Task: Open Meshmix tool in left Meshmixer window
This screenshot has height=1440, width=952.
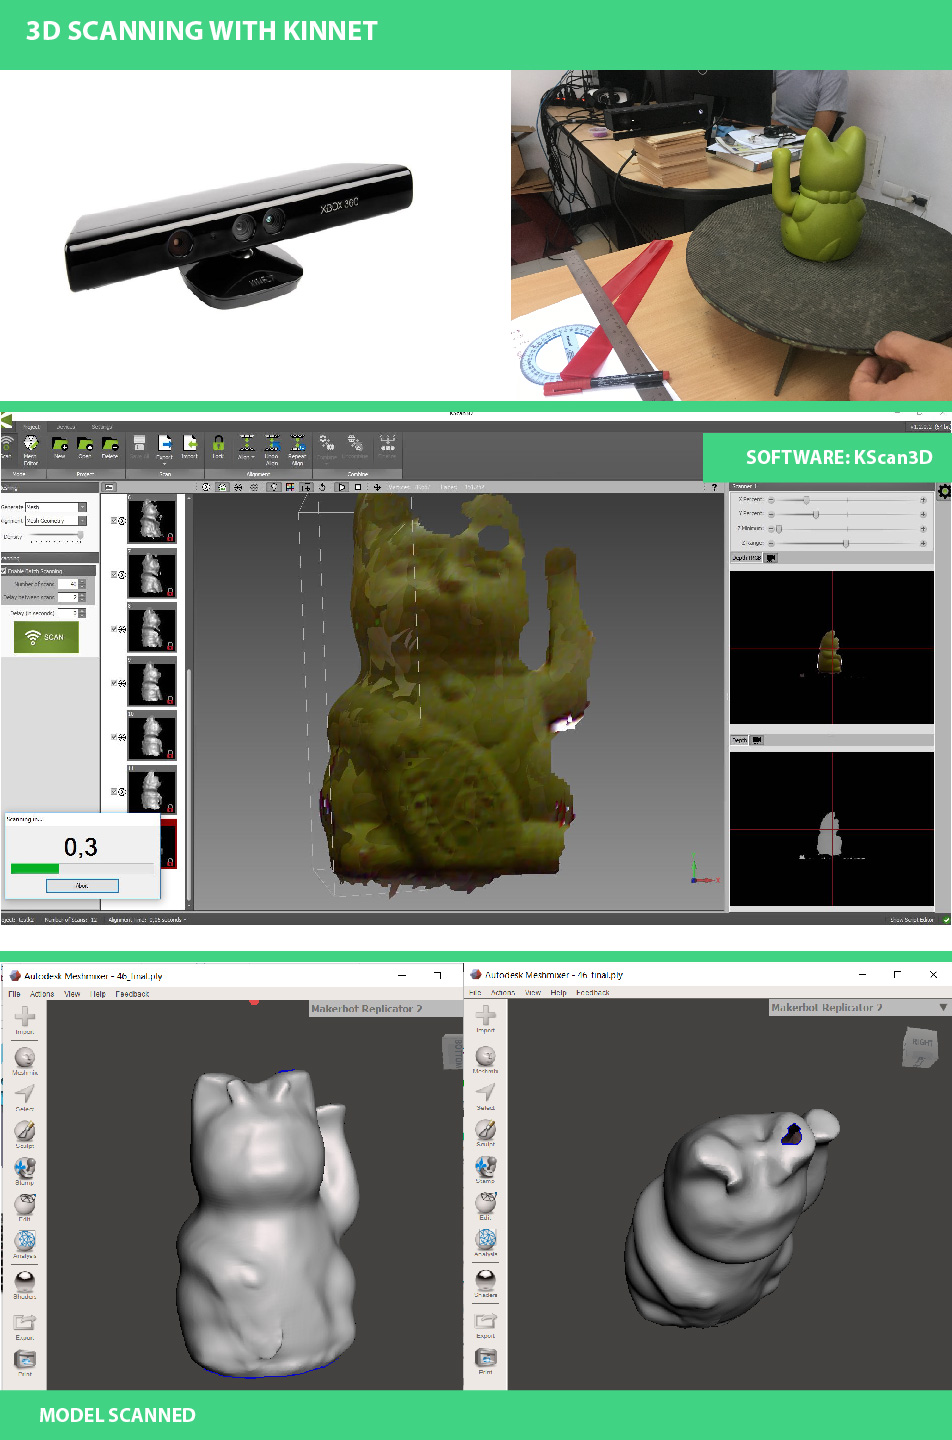Action: [x=25, y=1060]
